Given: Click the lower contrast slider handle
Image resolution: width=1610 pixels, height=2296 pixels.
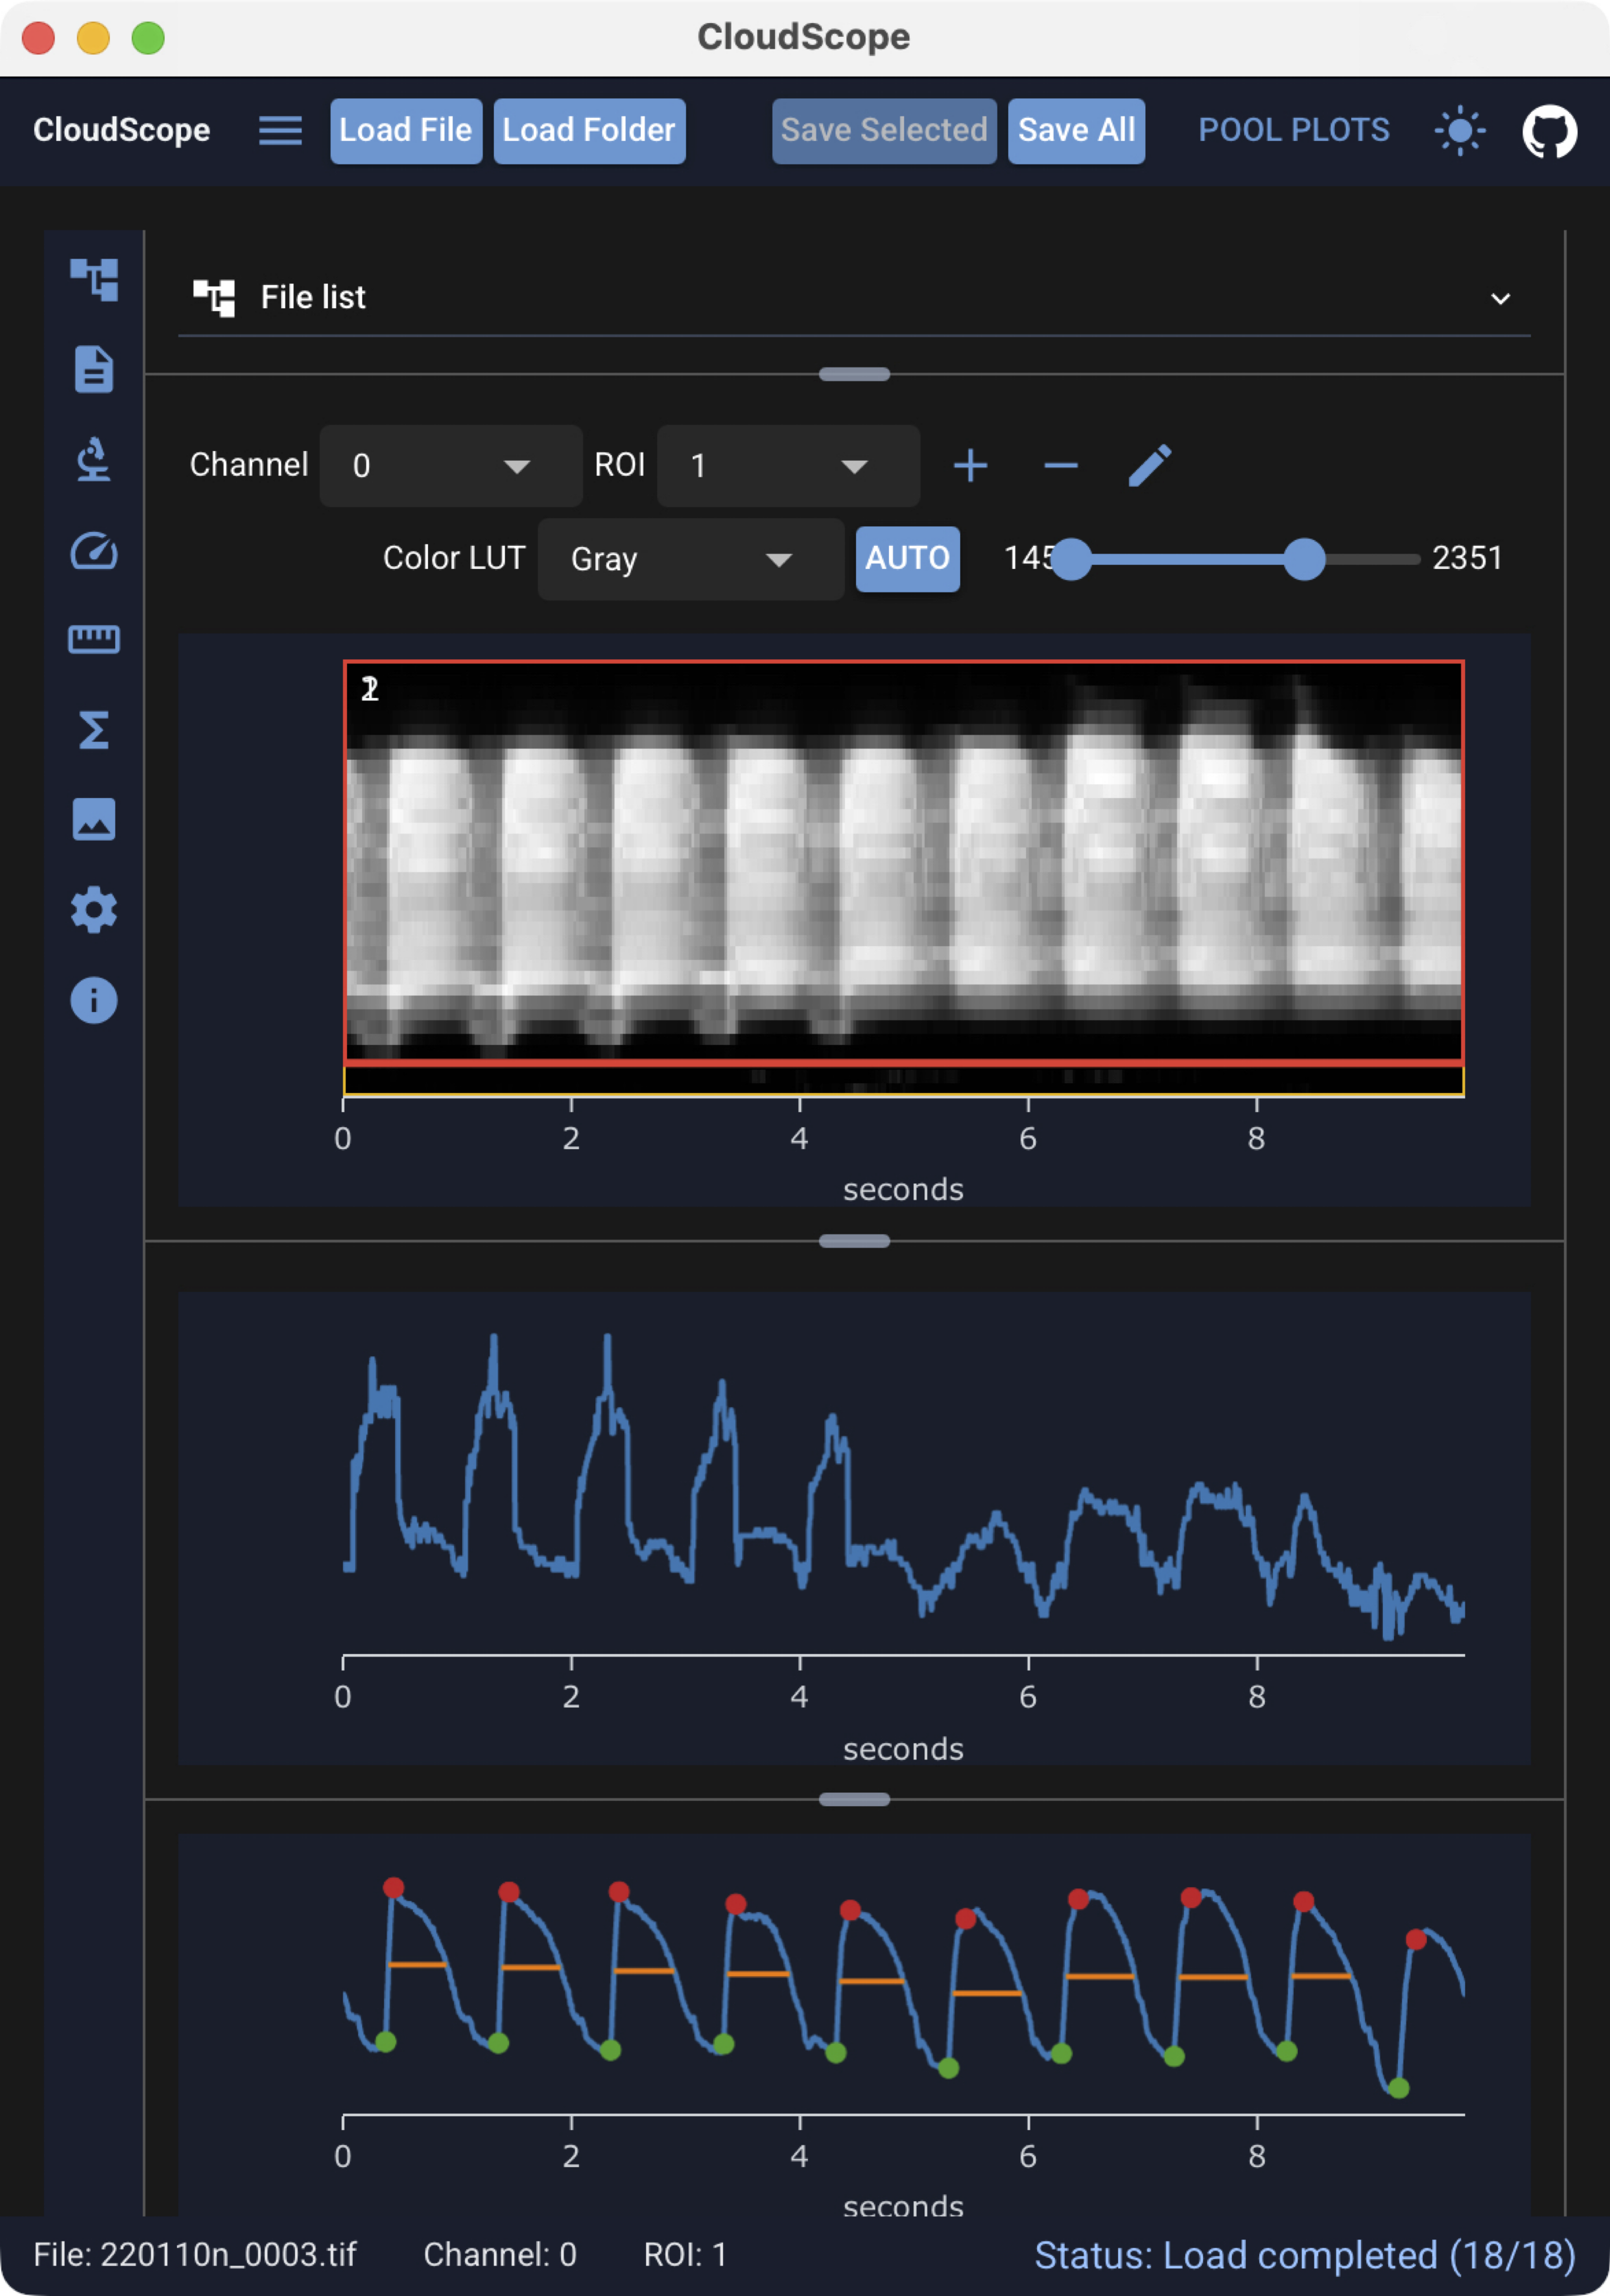Looking at the screenshot, I should pyautogui.click(x=1071, y=559).
